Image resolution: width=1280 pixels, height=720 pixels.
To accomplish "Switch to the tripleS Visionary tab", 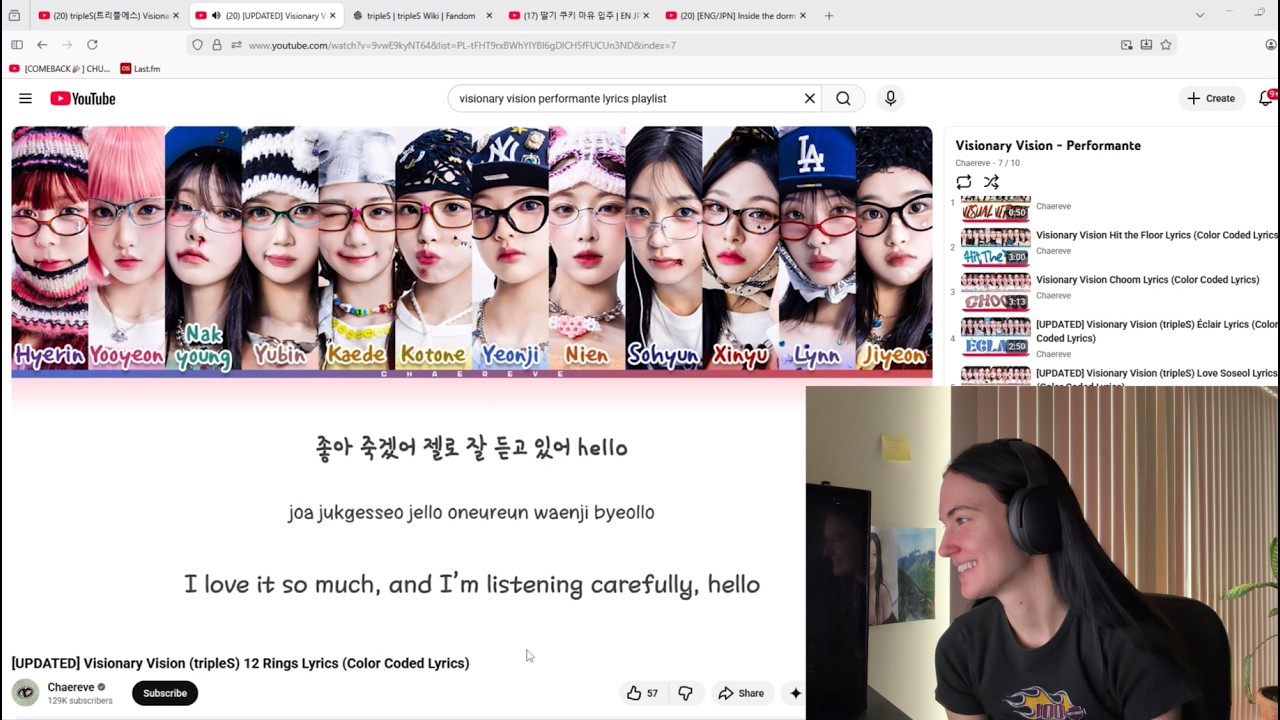I will click(x=109, y=15).
